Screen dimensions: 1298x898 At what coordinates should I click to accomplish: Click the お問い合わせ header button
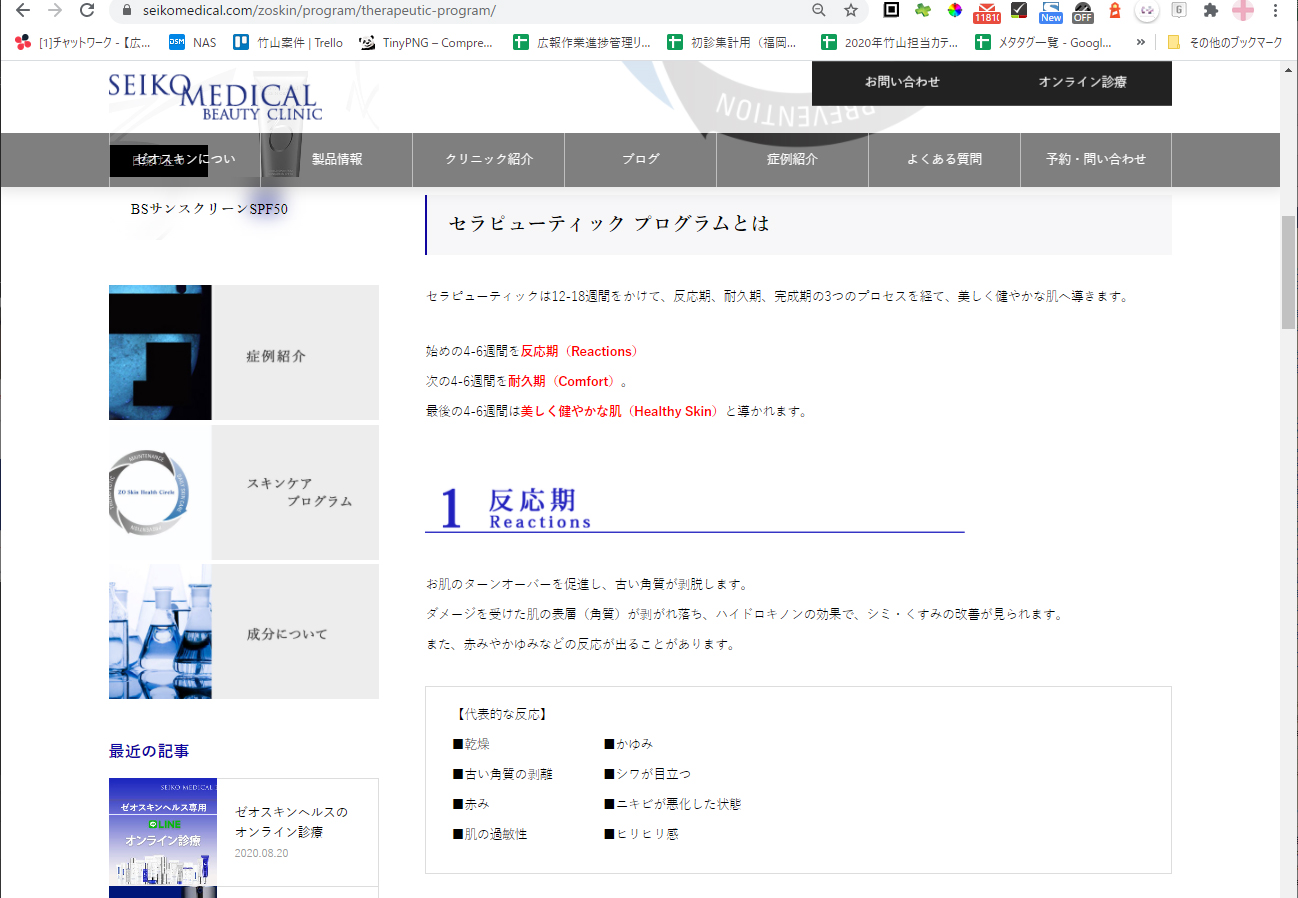[902, 82]
